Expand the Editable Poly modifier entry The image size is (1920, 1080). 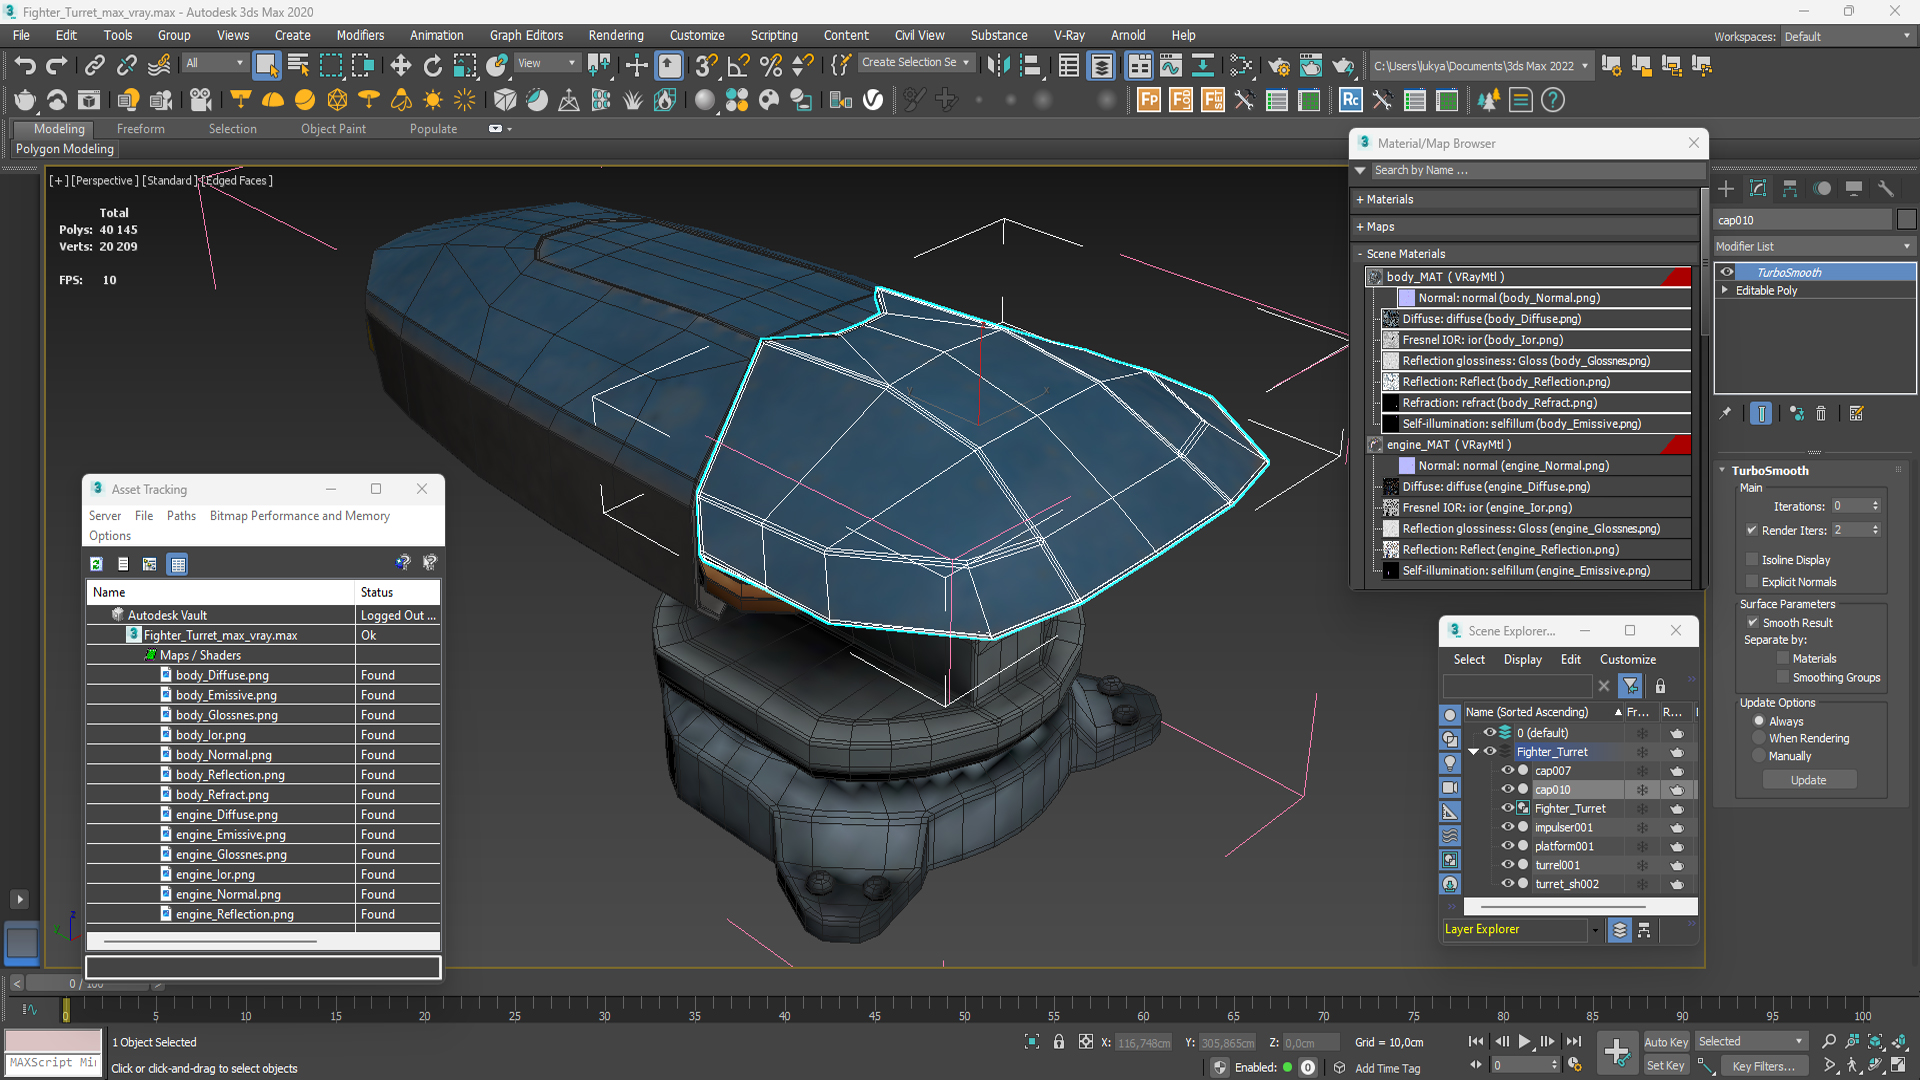point(1725,290)
